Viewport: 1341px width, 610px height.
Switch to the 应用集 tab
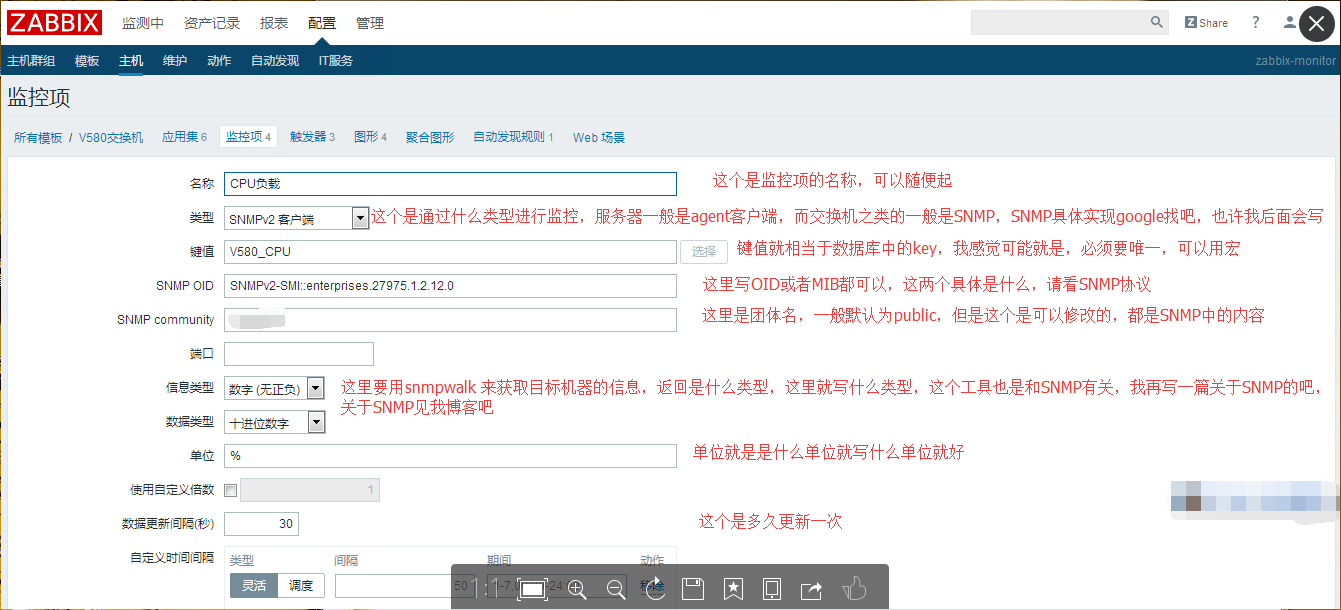(184, 137)
